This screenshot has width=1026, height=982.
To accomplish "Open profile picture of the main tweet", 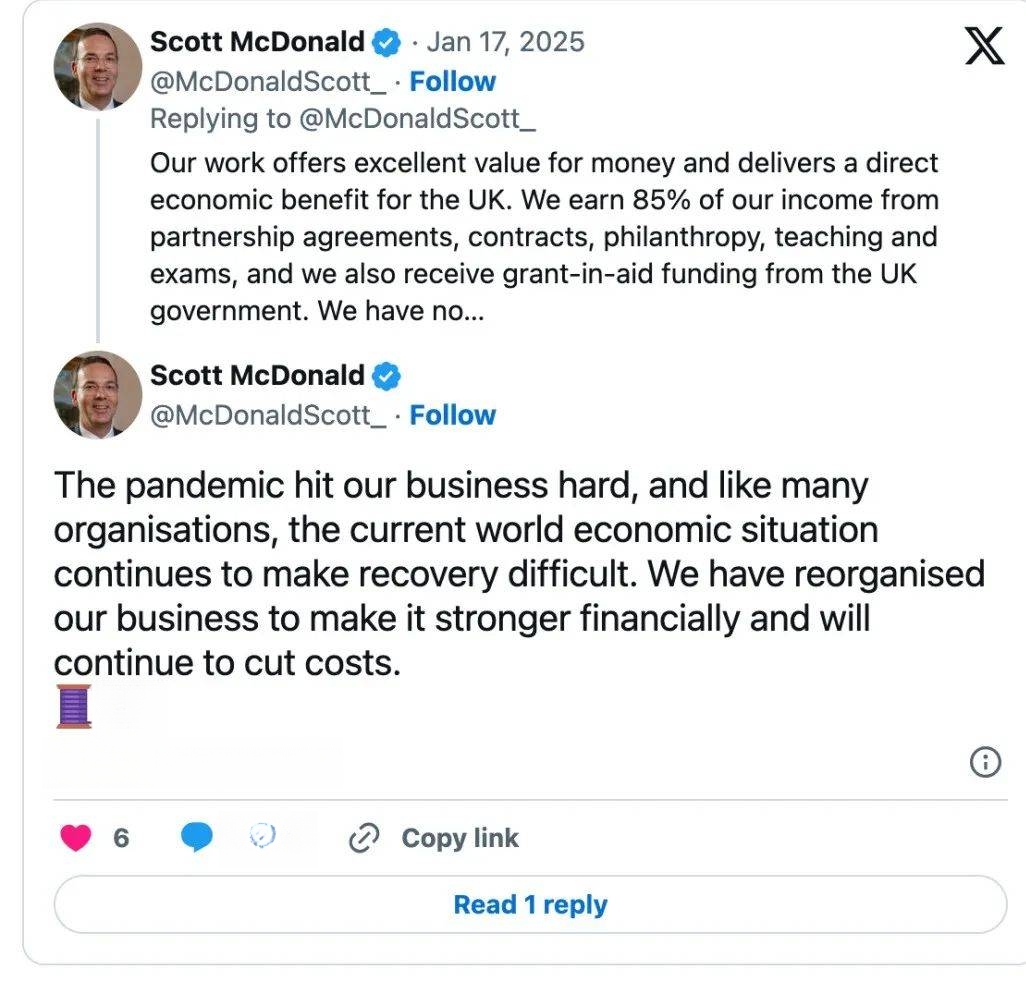I will pyautogui.click(x=97, y=395).
